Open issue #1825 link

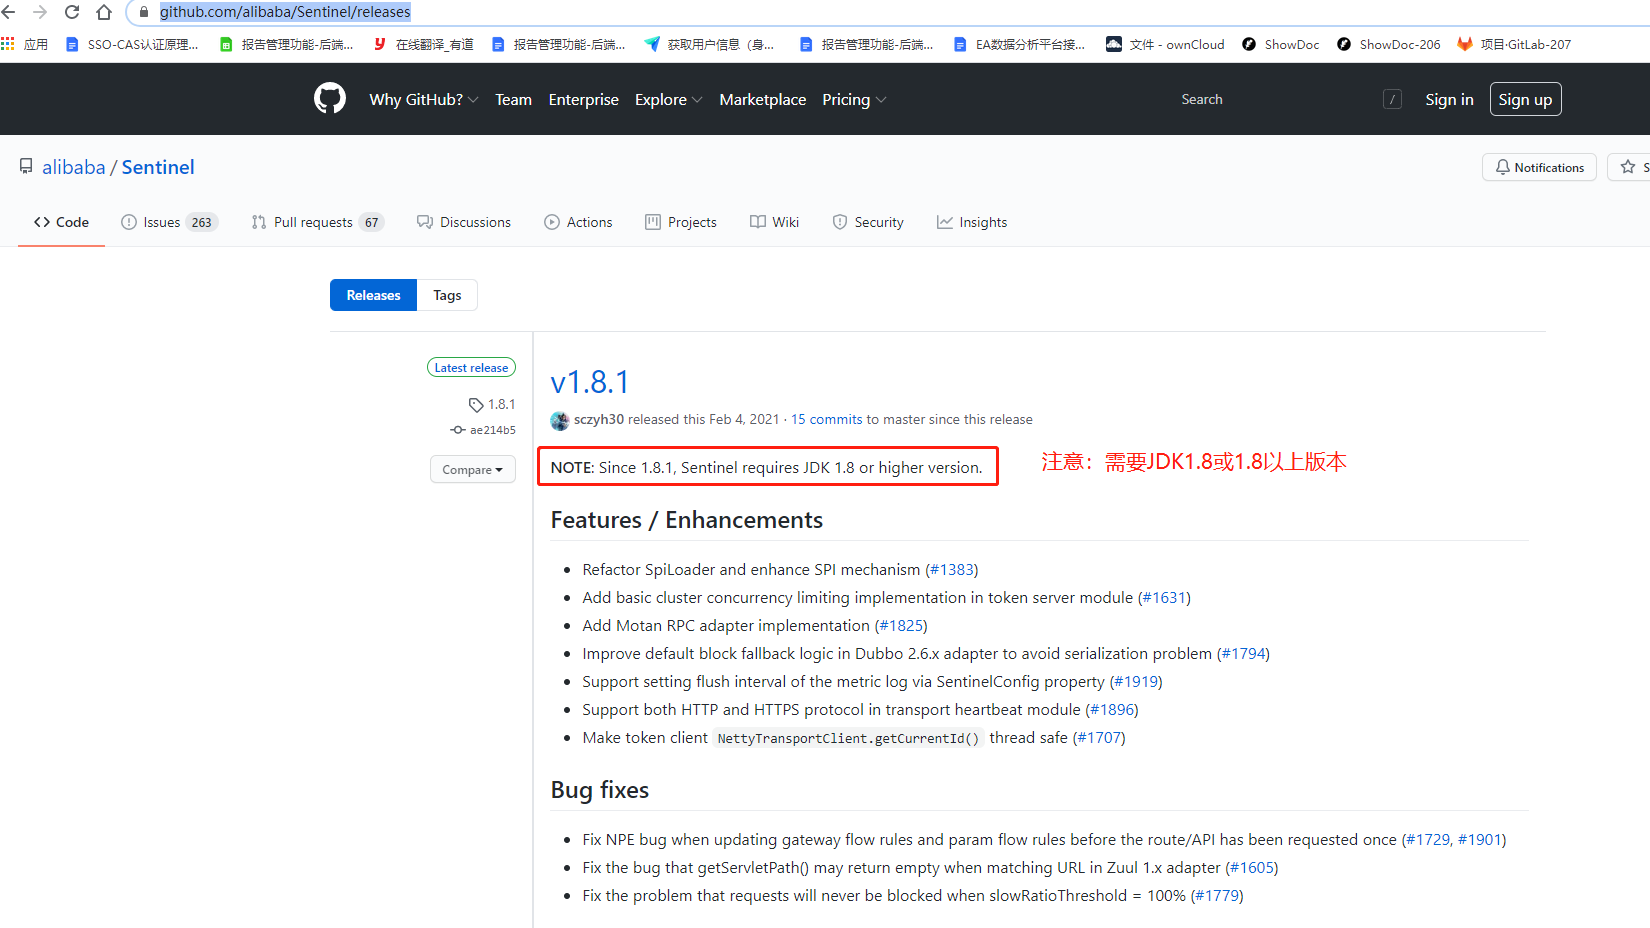(x=901, y=625)
